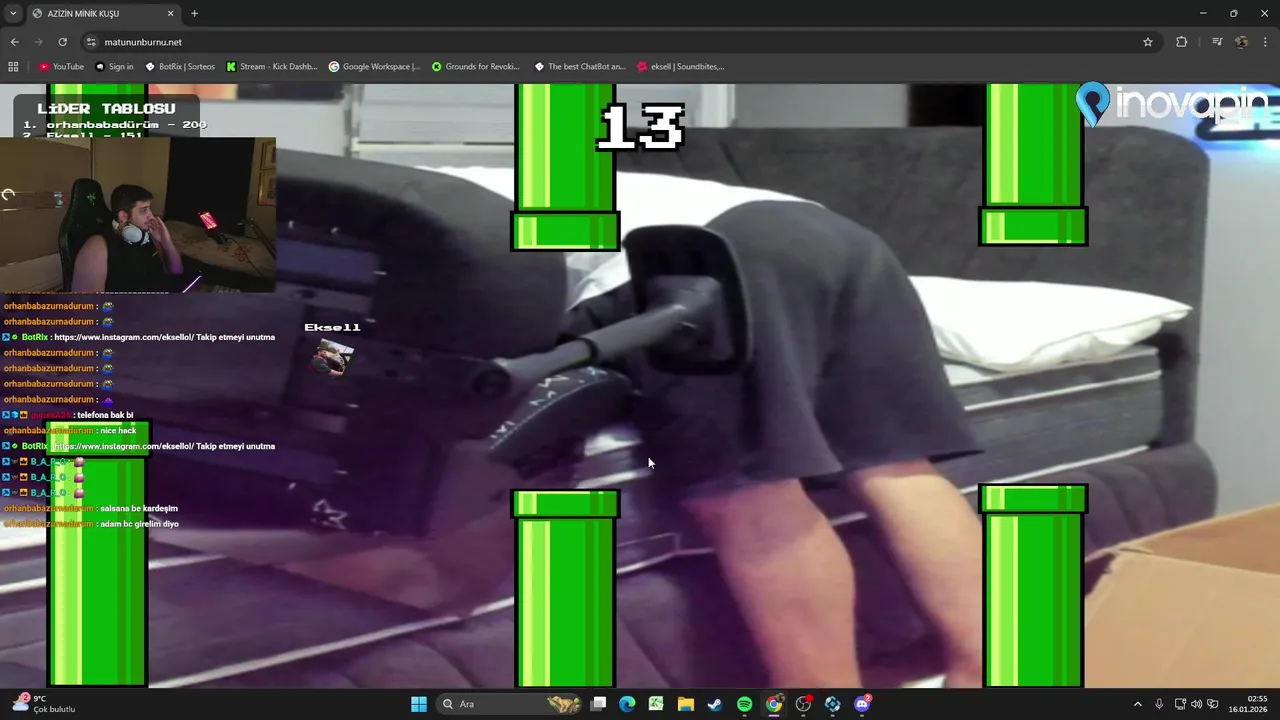Bookmark this page with the star icon
The height and width of the screenshot is (720, 1280).
point(1148,42)
